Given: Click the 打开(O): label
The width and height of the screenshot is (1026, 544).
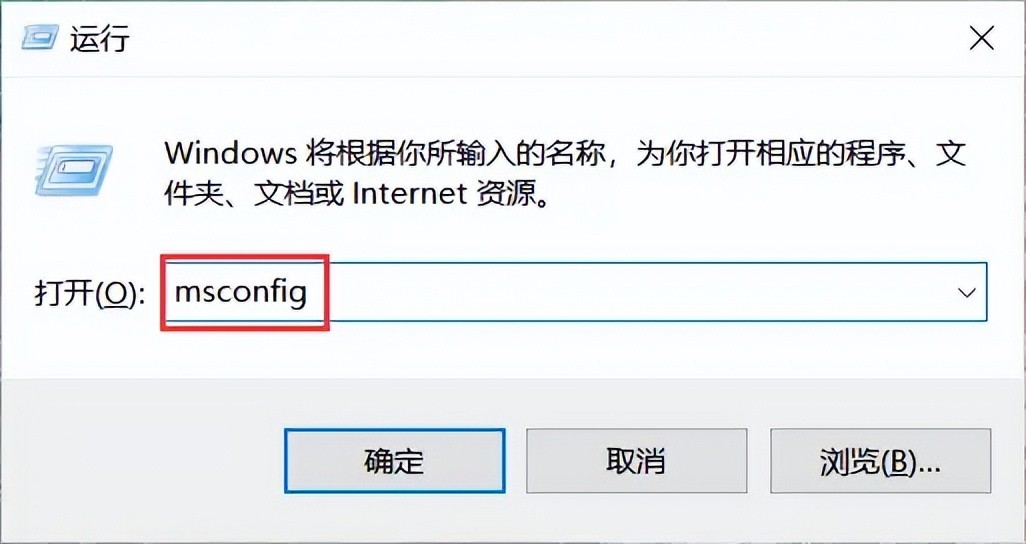Looking at the screenshot, I should 89,294.
